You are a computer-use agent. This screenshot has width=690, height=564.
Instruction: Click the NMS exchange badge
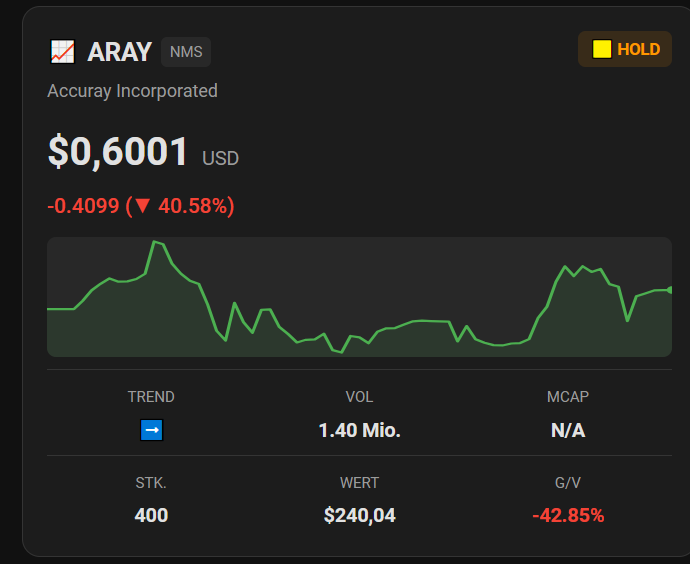[186, 52]
